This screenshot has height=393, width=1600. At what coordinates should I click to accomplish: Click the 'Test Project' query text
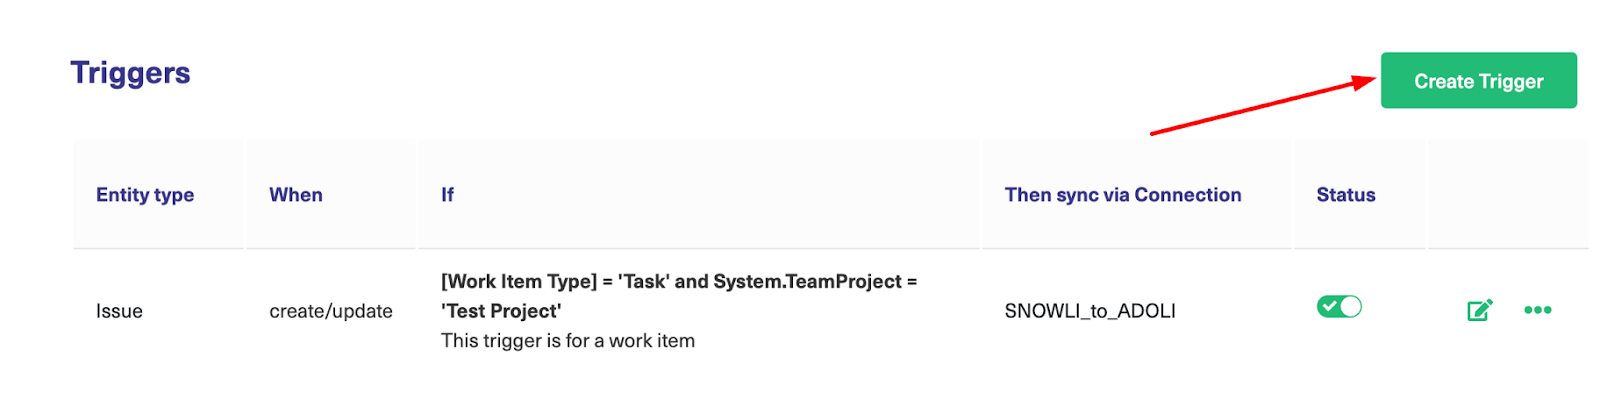coord(501,311)
